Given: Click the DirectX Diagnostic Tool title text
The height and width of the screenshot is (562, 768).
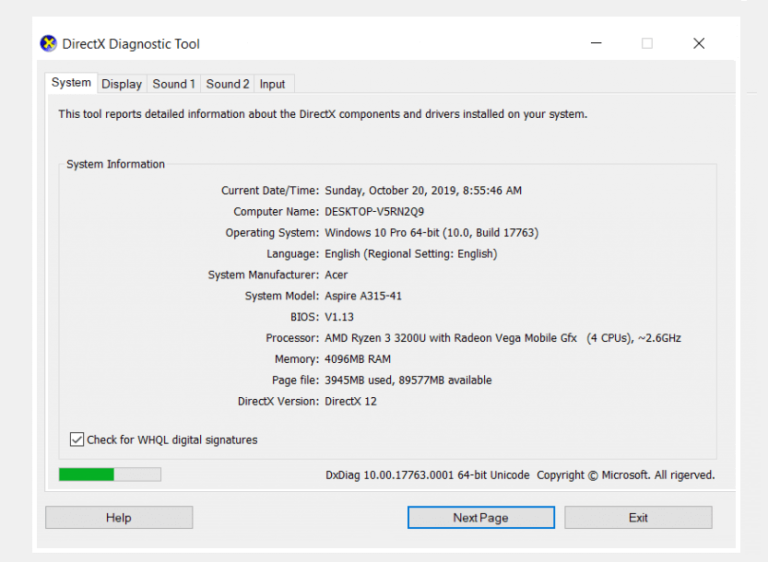Looking at the screenshot, I should click(x=131, y=44).
